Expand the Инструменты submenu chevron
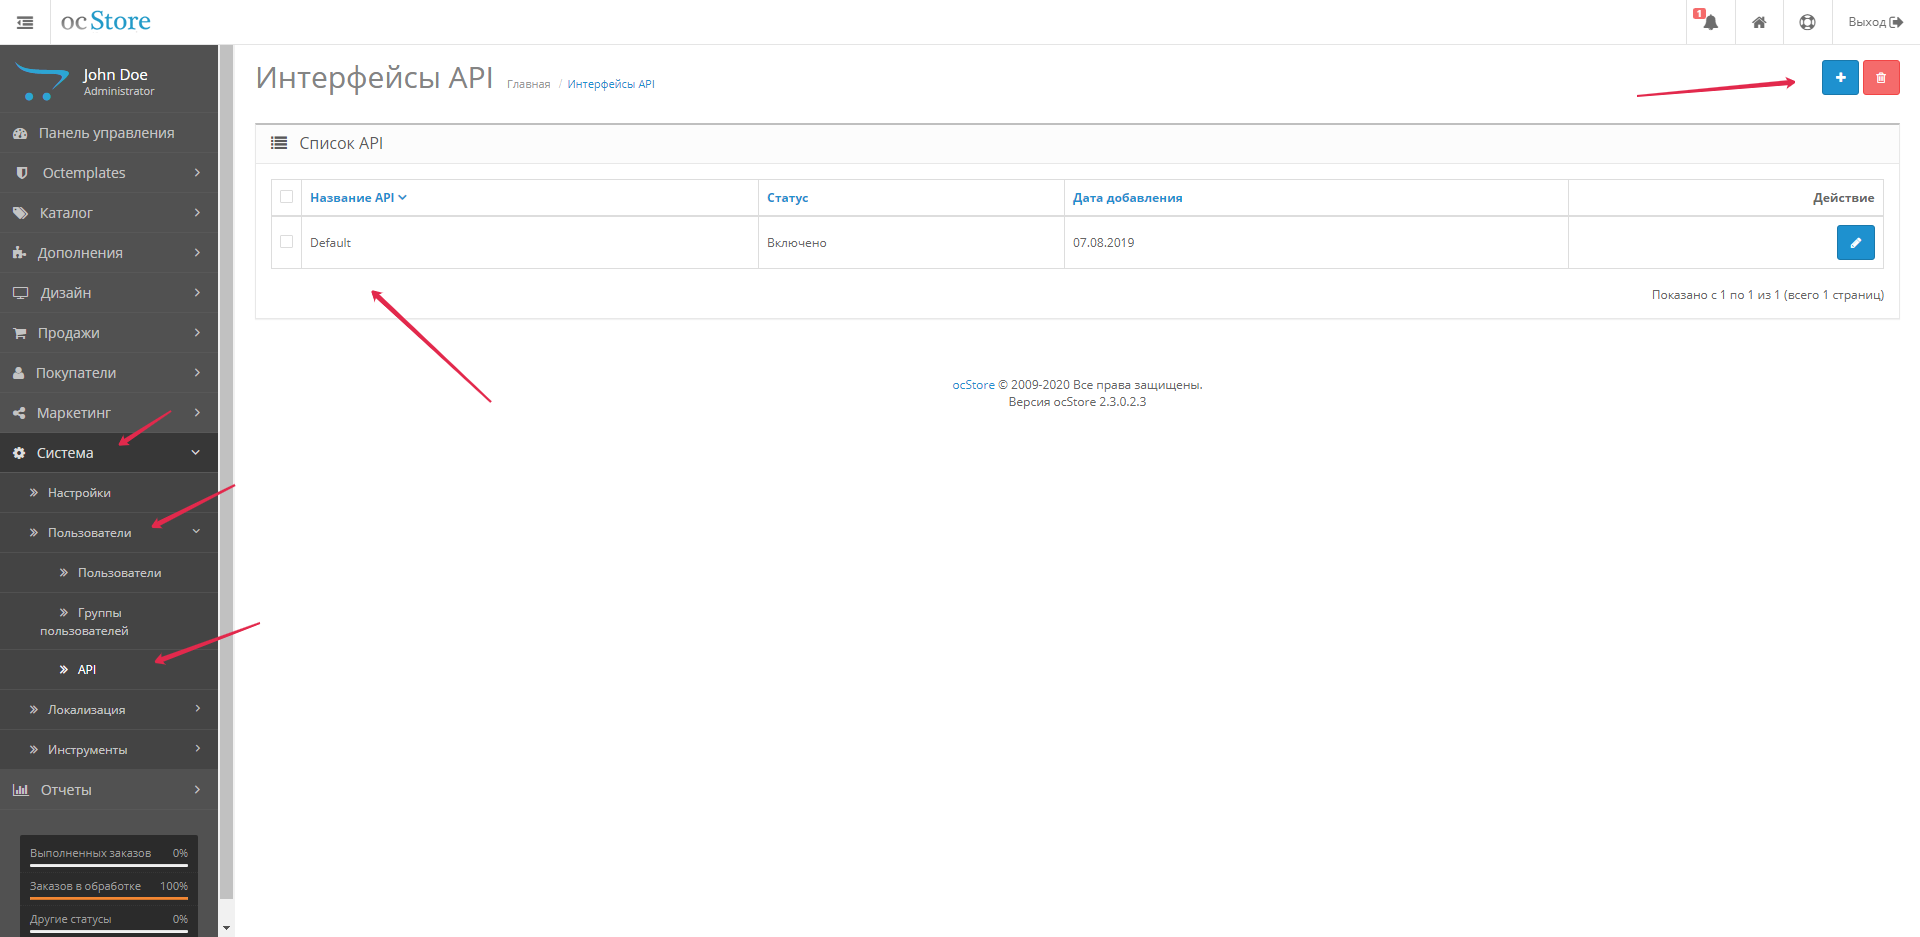This screenshot has height=937, width=1920. (x=198, y=749)
